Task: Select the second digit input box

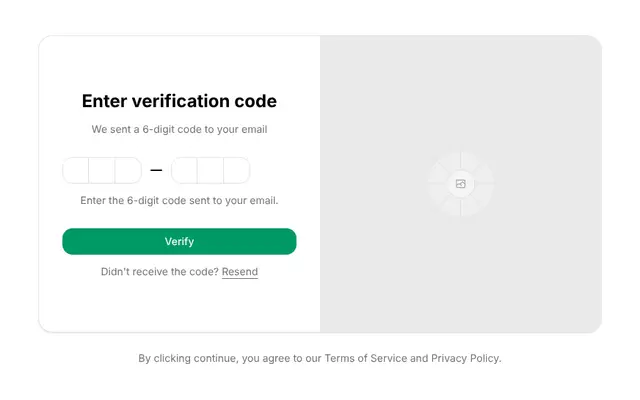Action: click(x=102, y=170)
